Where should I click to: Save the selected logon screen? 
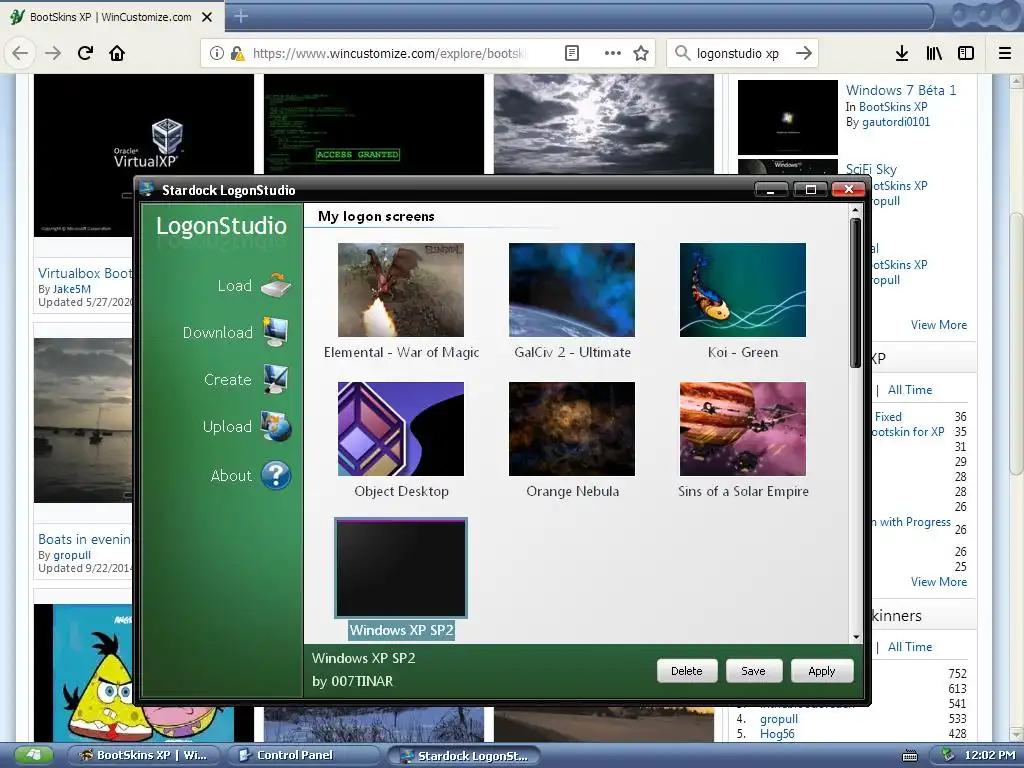point(753,671)
